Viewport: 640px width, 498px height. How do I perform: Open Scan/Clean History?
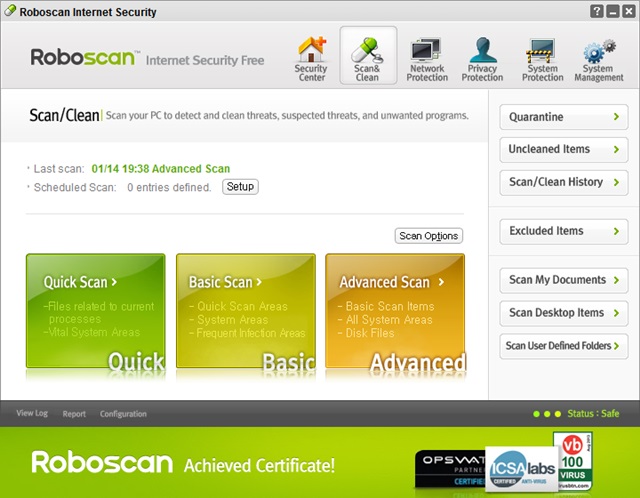click(564, 182)
